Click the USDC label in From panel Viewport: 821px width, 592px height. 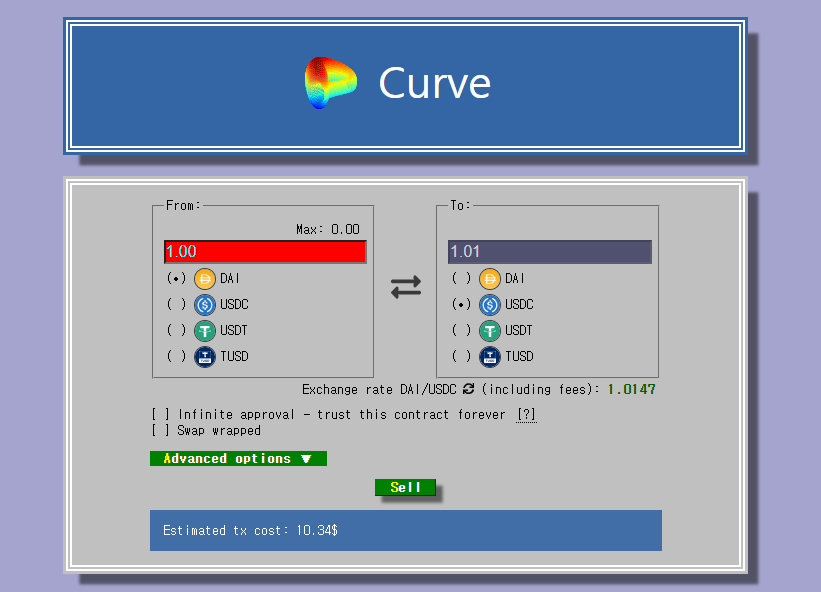(x=234, y=304)
